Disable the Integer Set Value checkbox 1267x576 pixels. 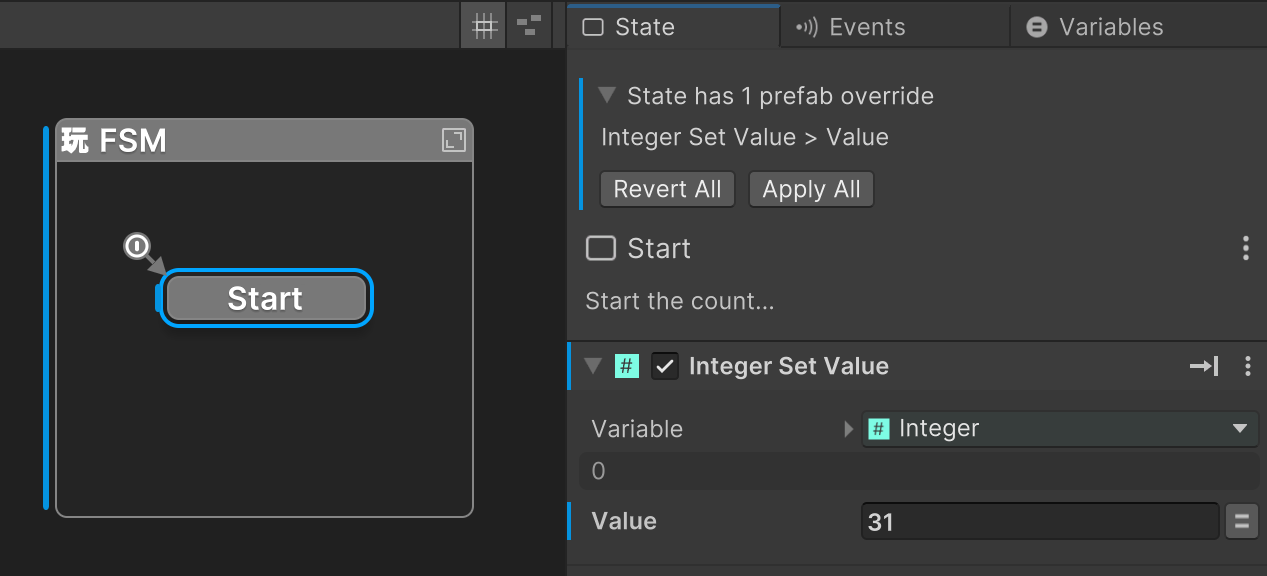point(665,366)
